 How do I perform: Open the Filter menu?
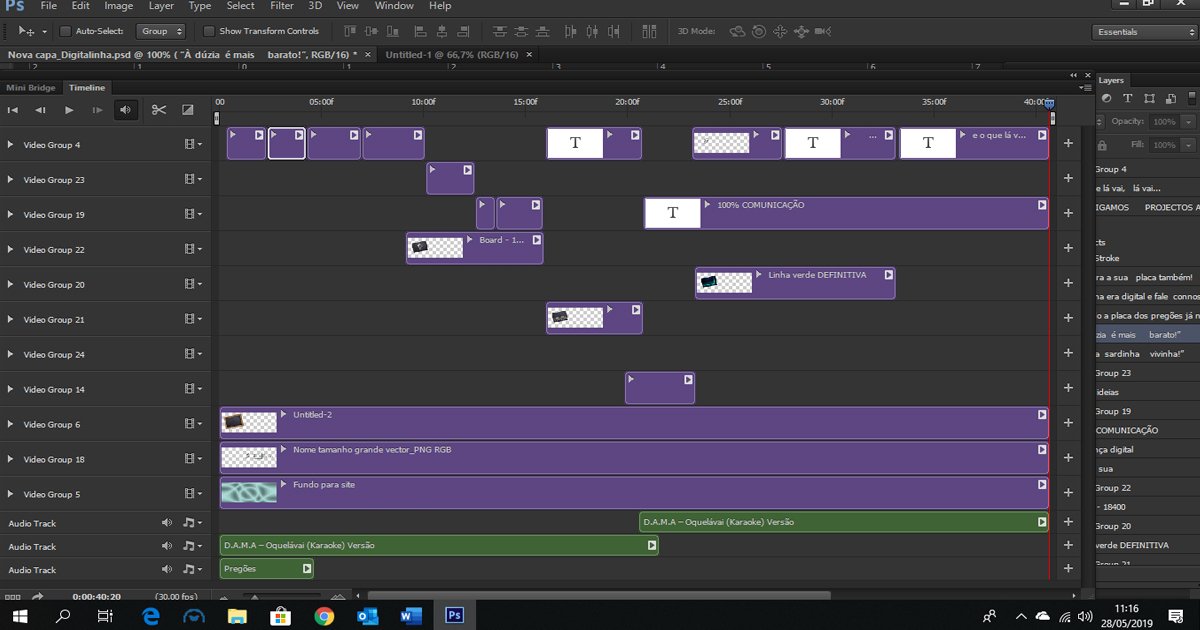pyautogui.click(x=281, y=6)
